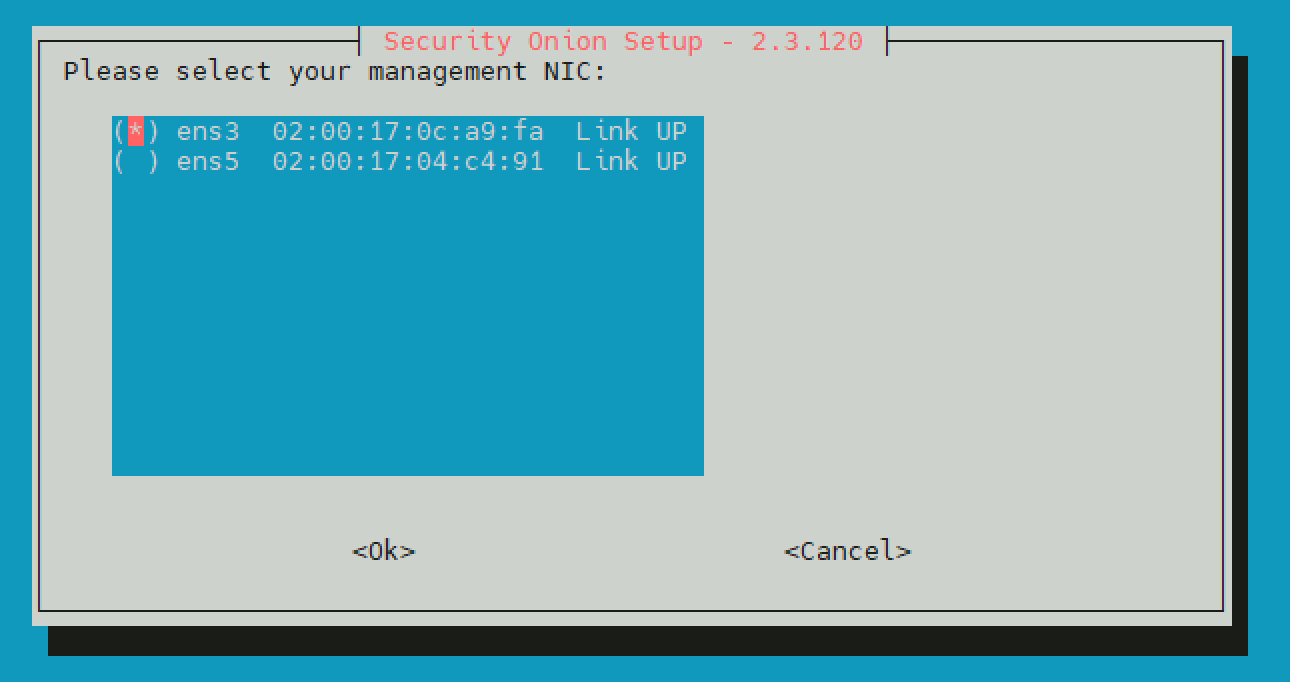Click the Link UP status for ens3

coord(632,131)
